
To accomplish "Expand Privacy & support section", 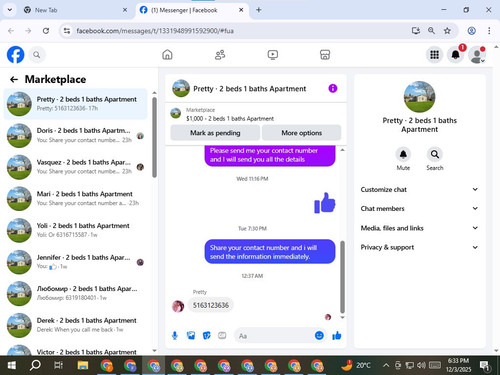I will [x=419, y=247].
